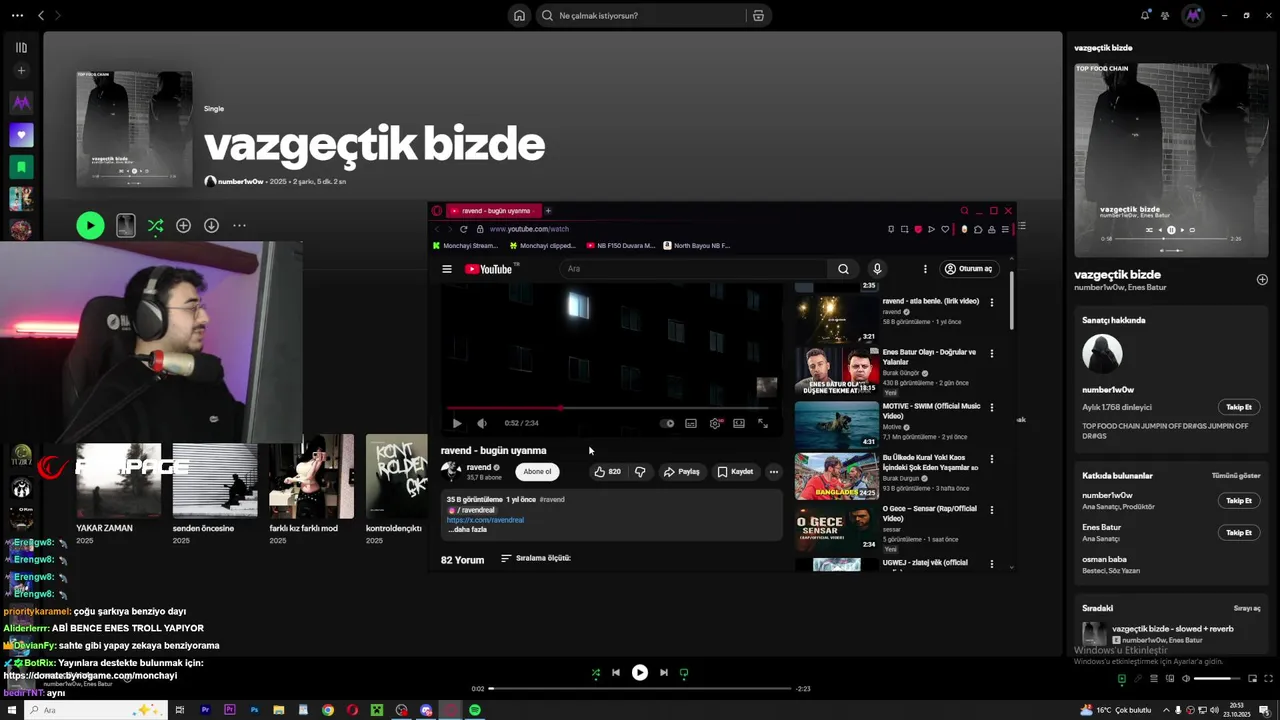Open more options dots under album title
The height and width of the screenshot is (720, 1280).
(239, 226)
